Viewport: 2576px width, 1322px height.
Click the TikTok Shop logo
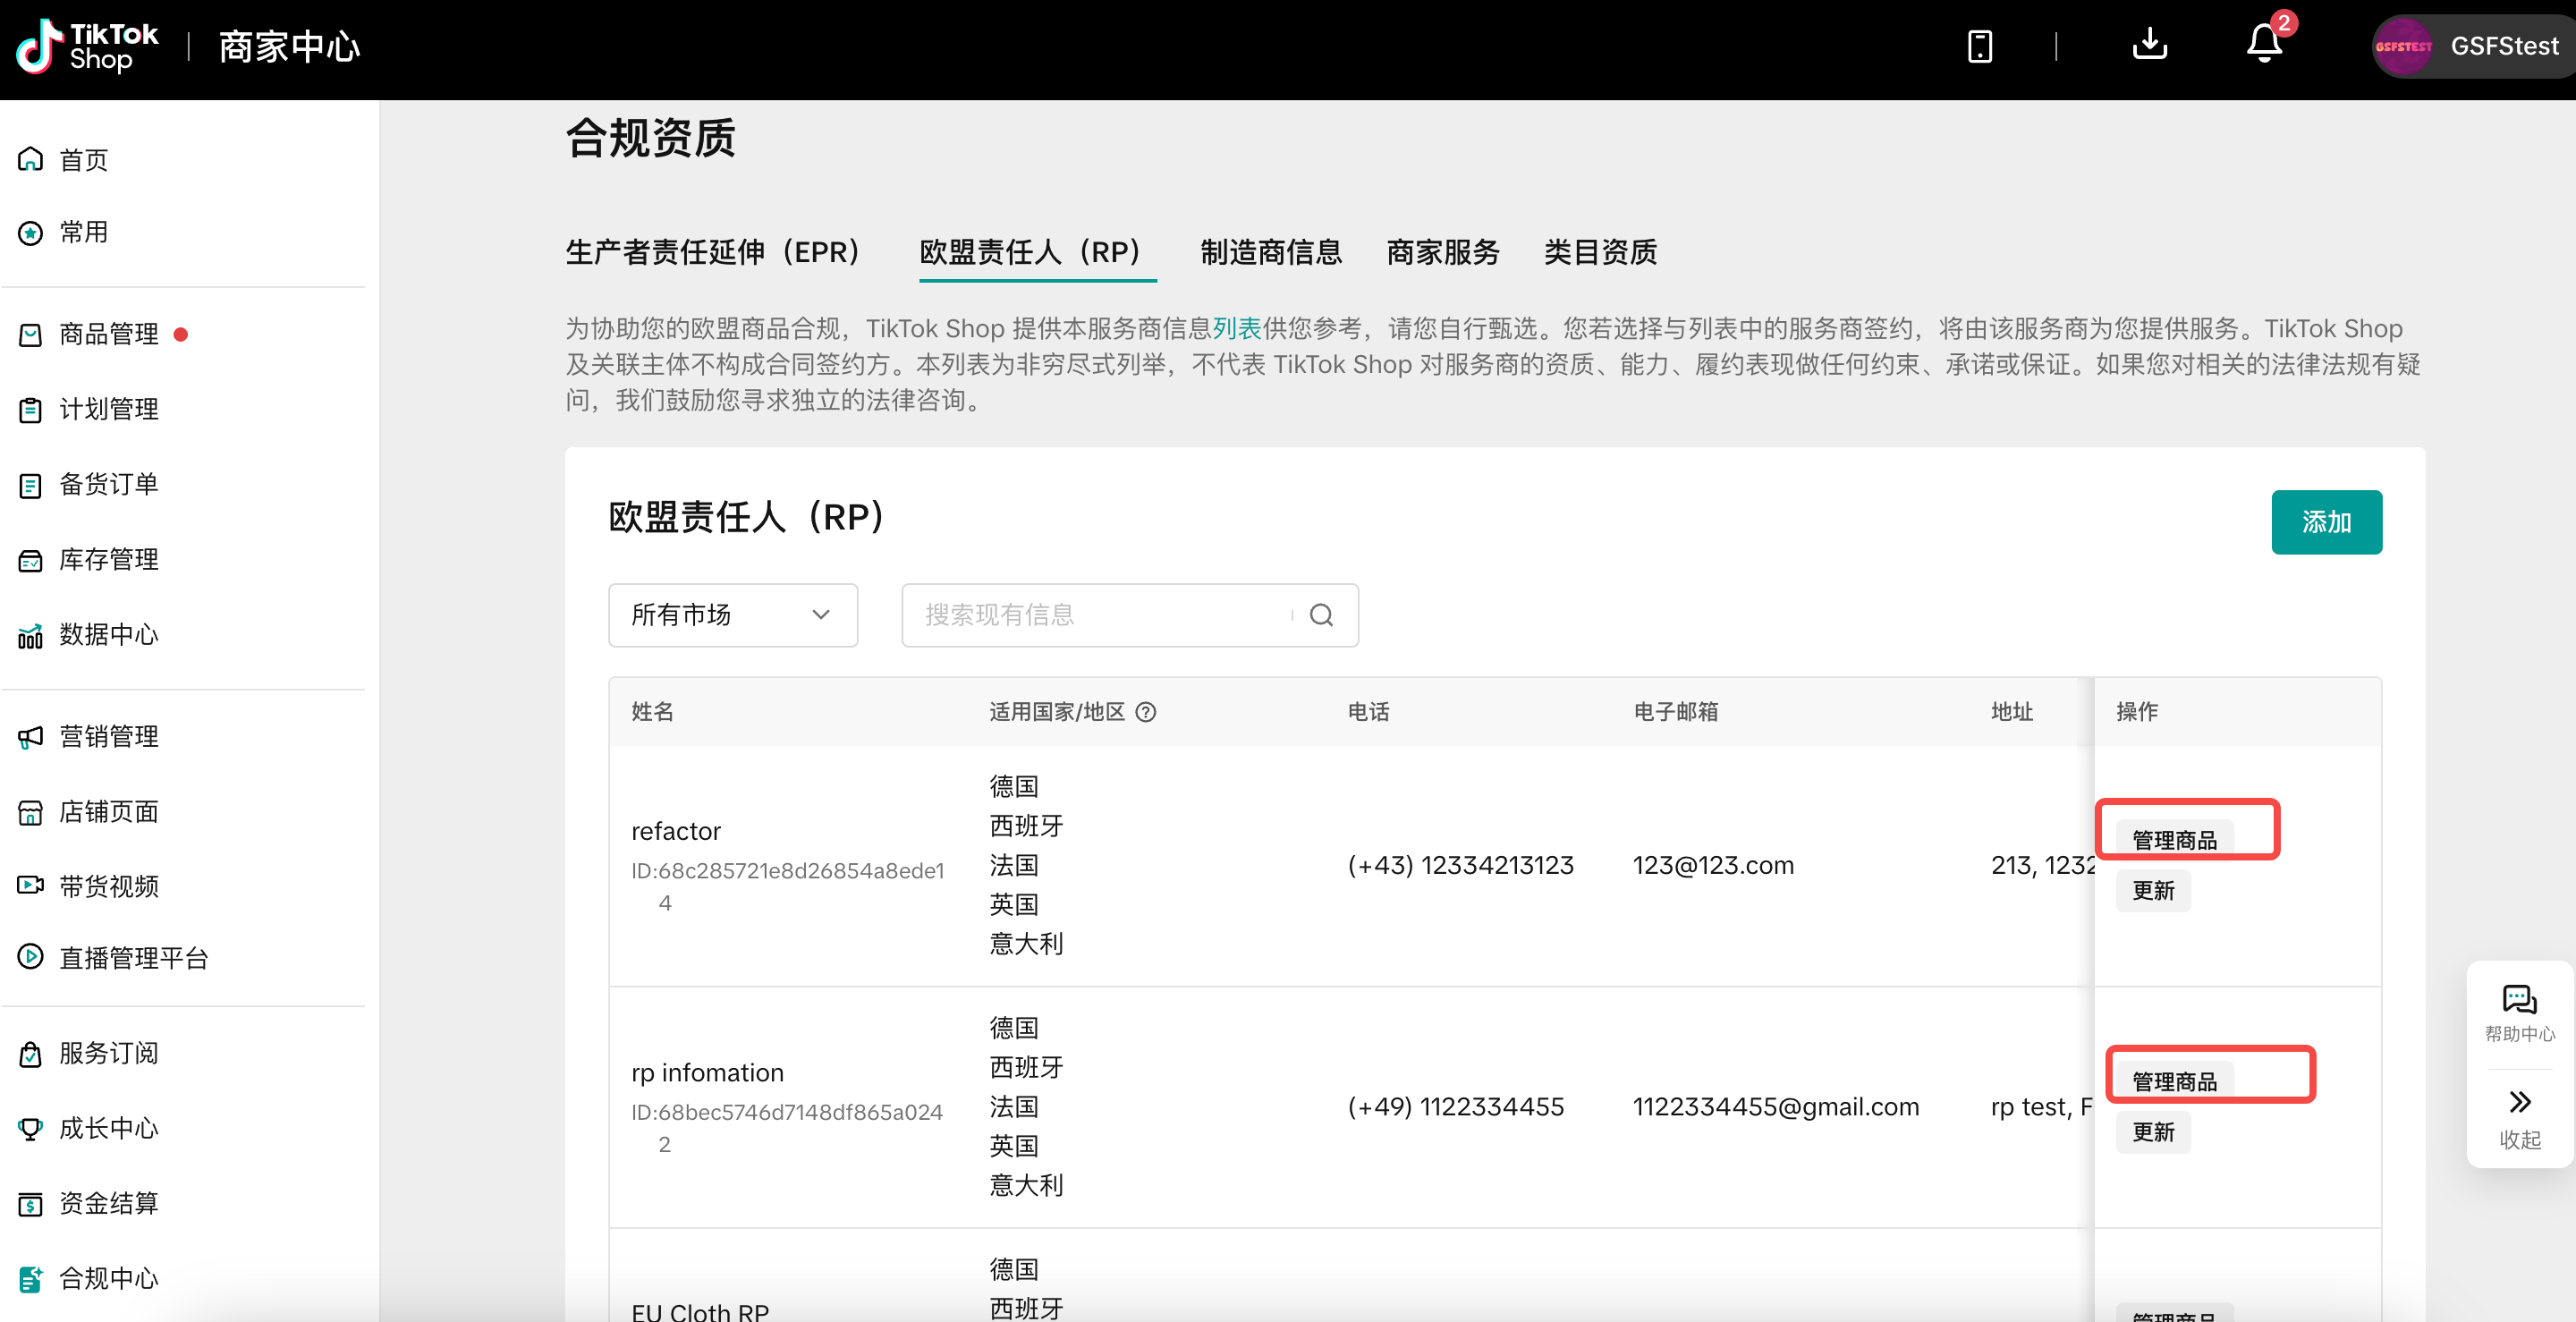[x=88, y=46]
